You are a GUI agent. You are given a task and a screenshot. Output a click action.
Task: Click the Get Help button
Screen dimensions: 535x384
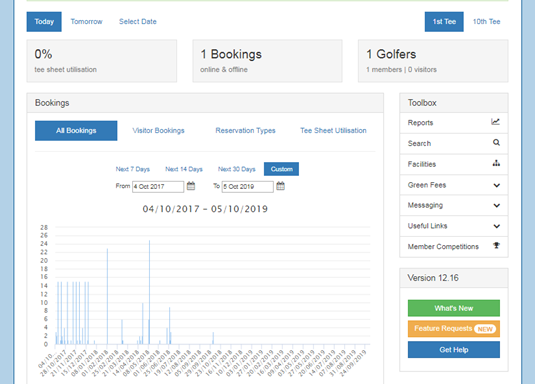pos(454,350)
